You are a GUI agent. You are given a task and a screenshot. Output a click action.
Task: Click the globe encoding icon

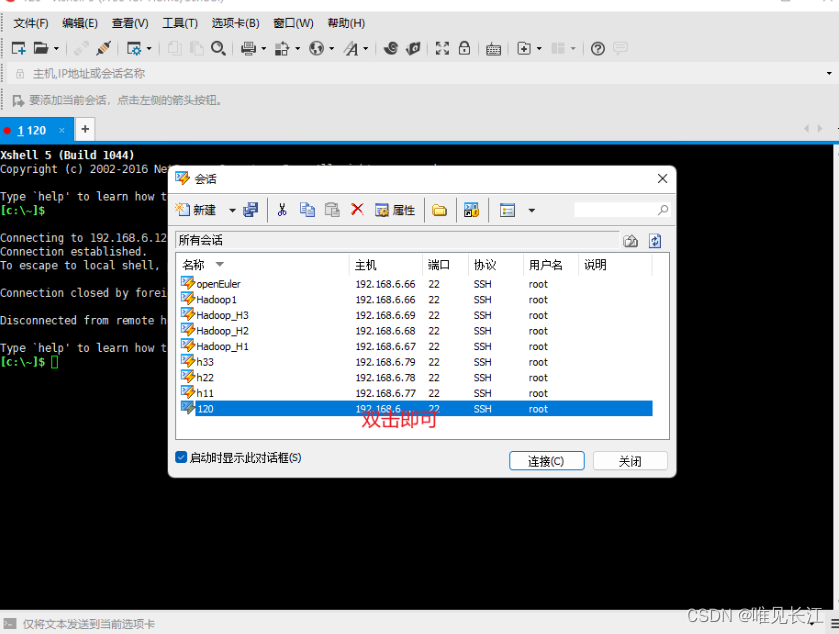click(317, 49)
